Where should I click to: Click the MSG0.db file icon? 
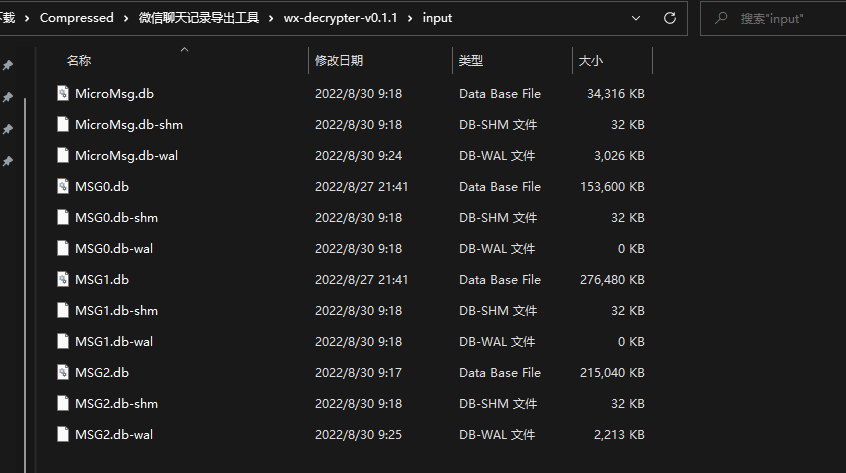pos(63,187)
